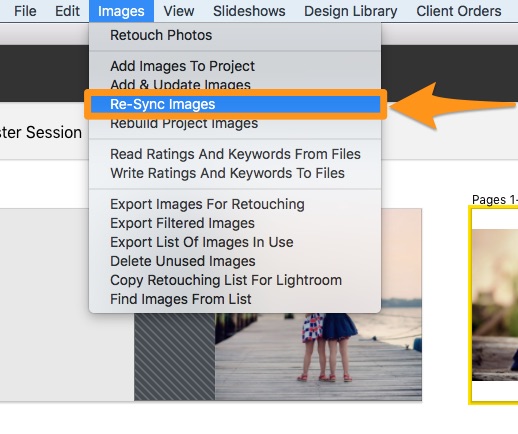Open the Edit menu

[67, 11]
